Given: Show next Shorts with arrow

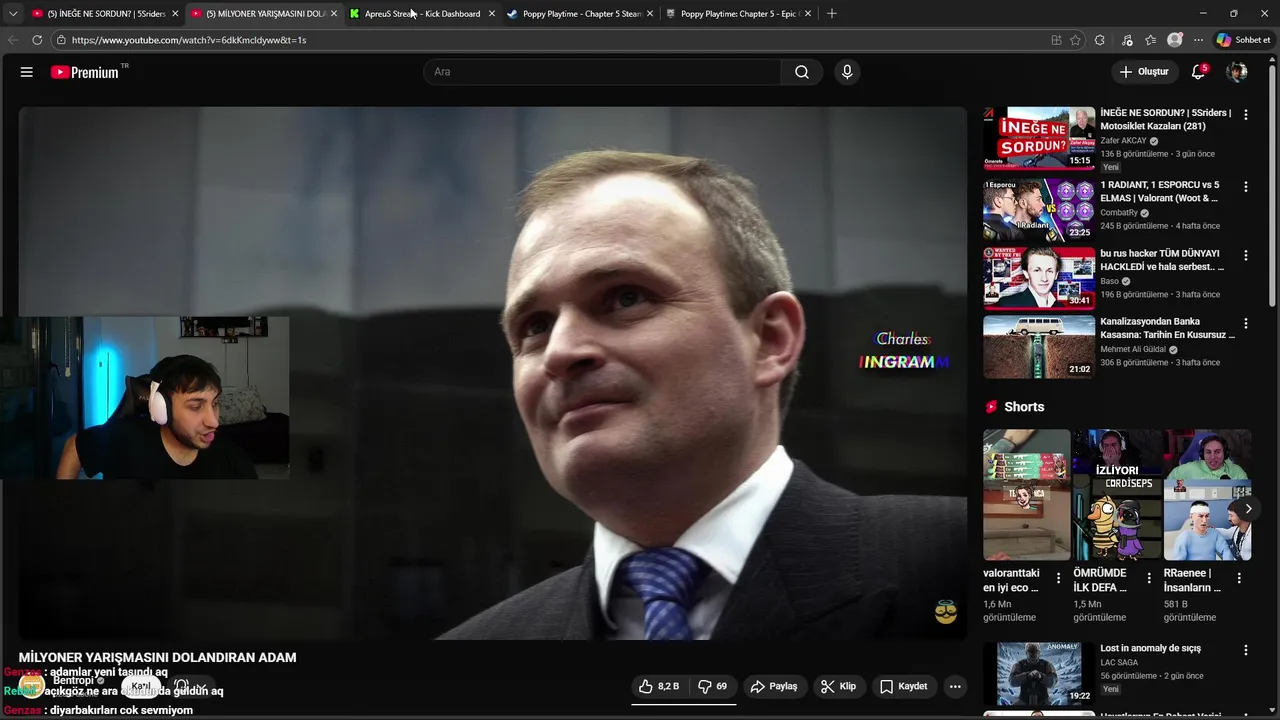Looking at the screenshot, I should click(x=1248, y=509).
